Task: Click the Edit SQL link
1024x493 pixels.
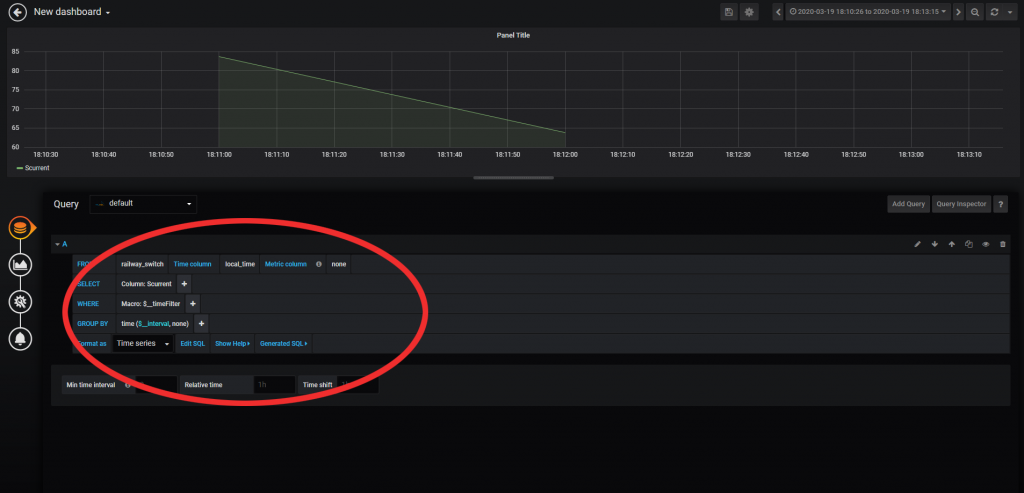Action: [x=193, y=343]
